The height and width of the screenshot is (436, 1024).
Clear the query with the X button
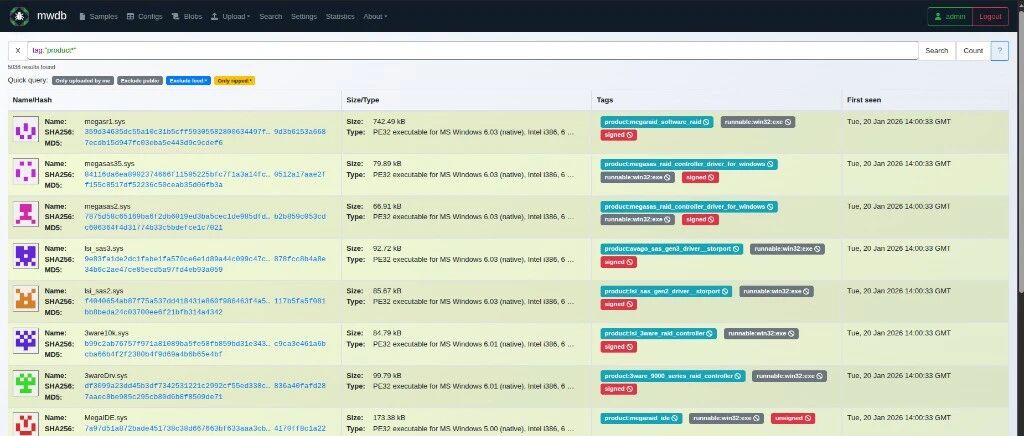click(x=18, y=50)
